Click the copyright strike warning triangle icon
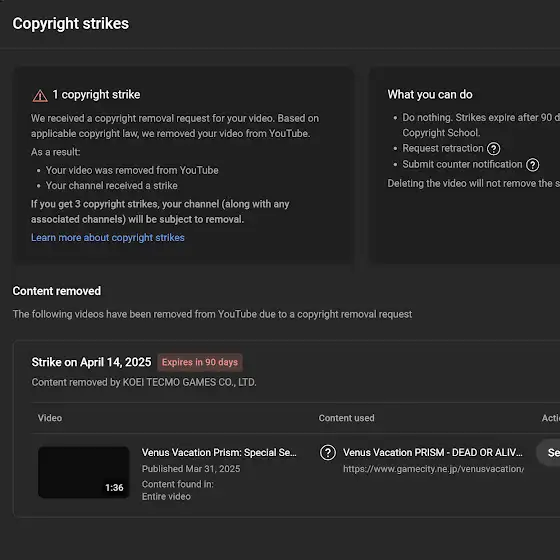This screenshot has height=560, width=560. click(x=40, y=96)
